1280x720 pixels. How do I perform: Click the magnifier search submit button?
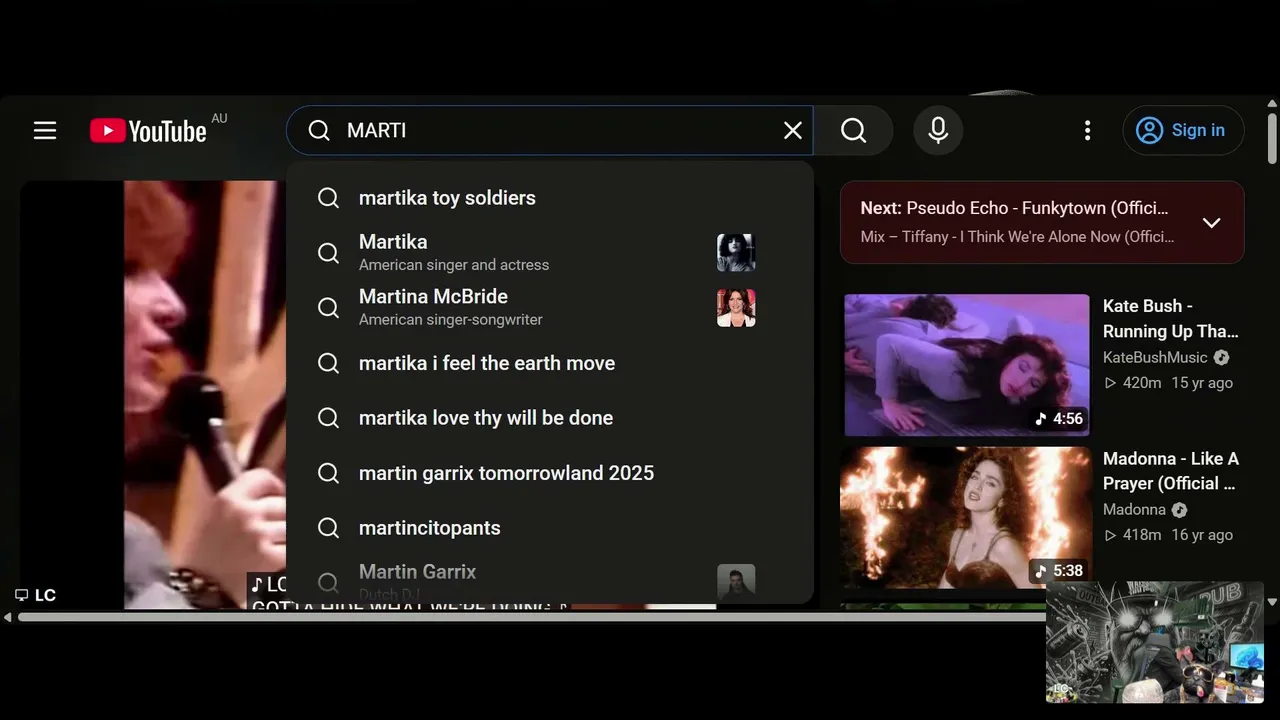[853, 130]
